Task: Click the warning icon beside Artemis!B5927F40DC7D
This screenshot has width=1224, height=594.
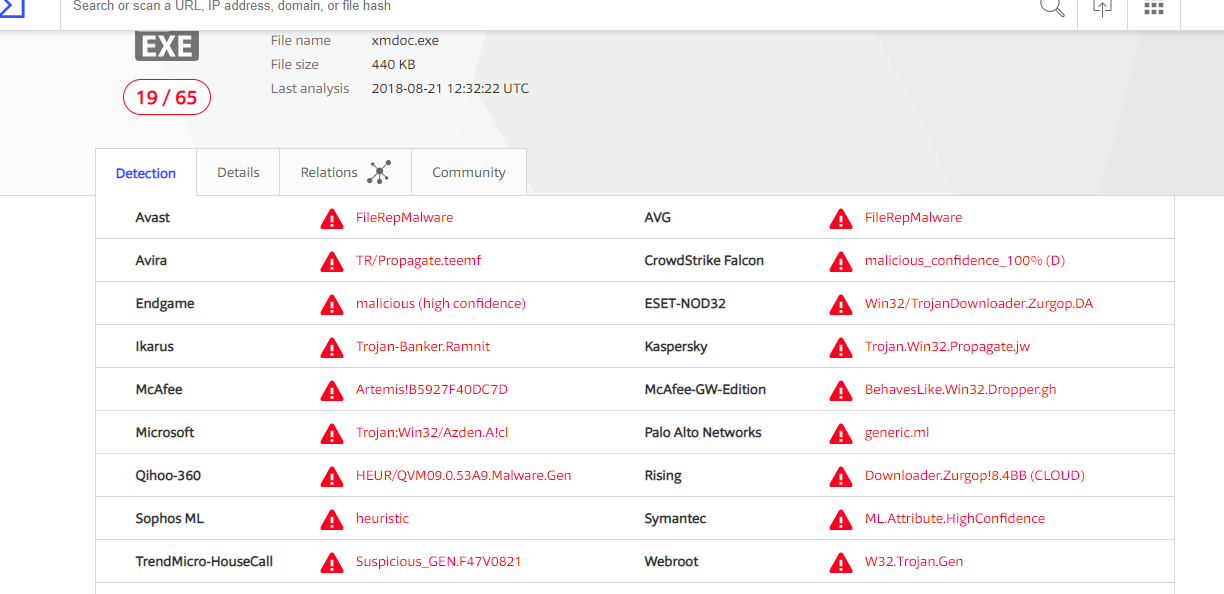Action: (332, 390)
